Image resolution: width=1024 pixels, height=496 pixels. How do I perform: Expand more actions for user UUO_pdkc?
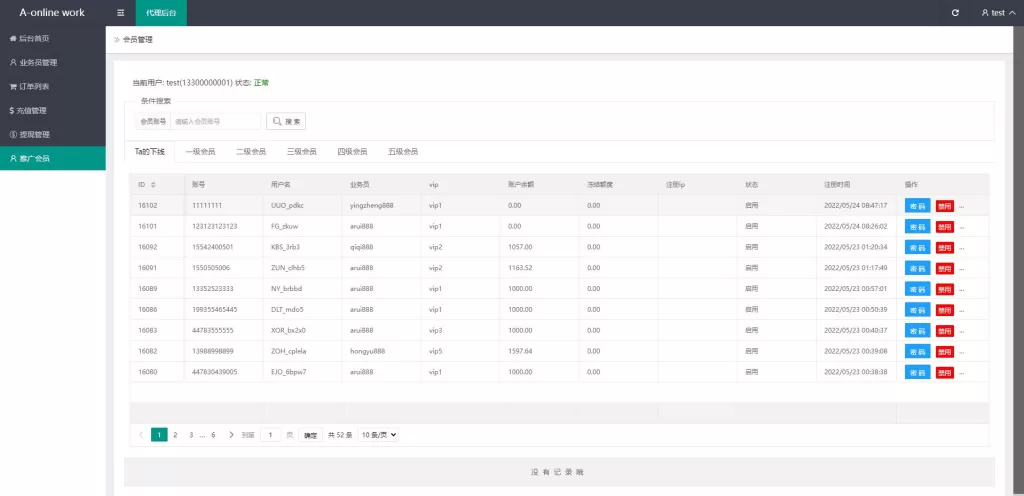[x=962, y=205]
